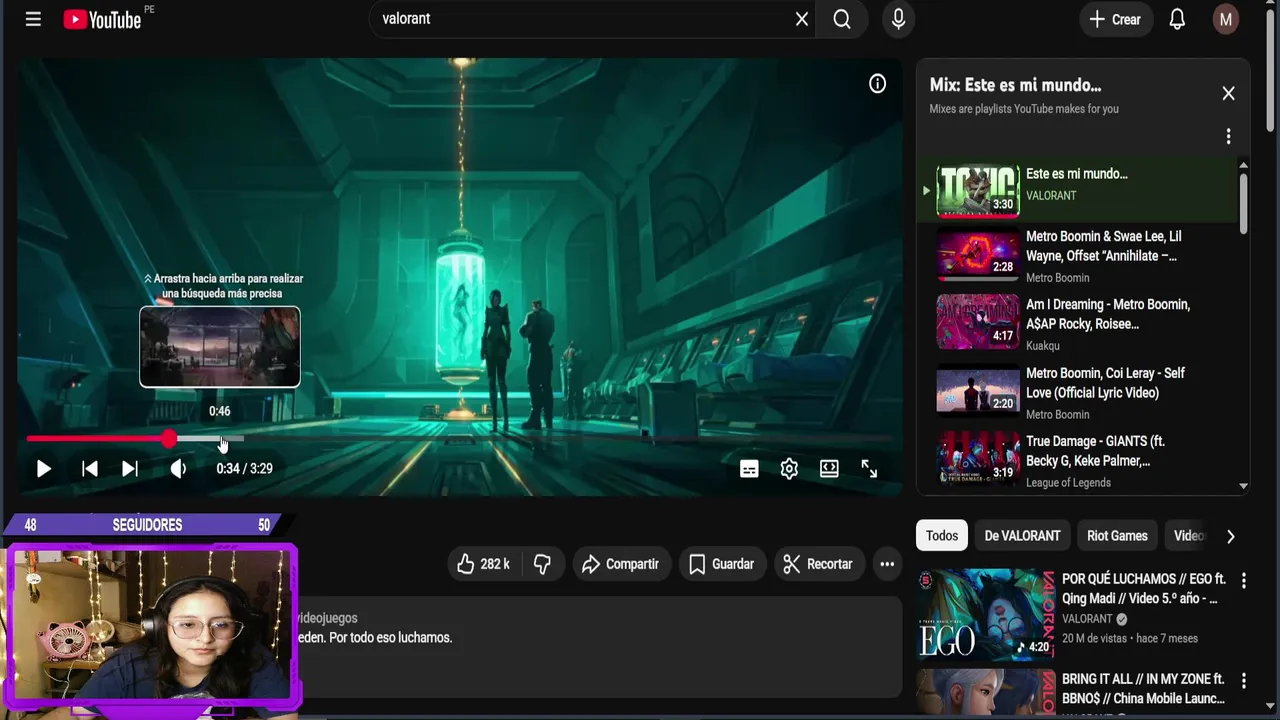Click 'POR QUÉ LUCHAMOS // EGO' video title

(x=1143, y=589)
